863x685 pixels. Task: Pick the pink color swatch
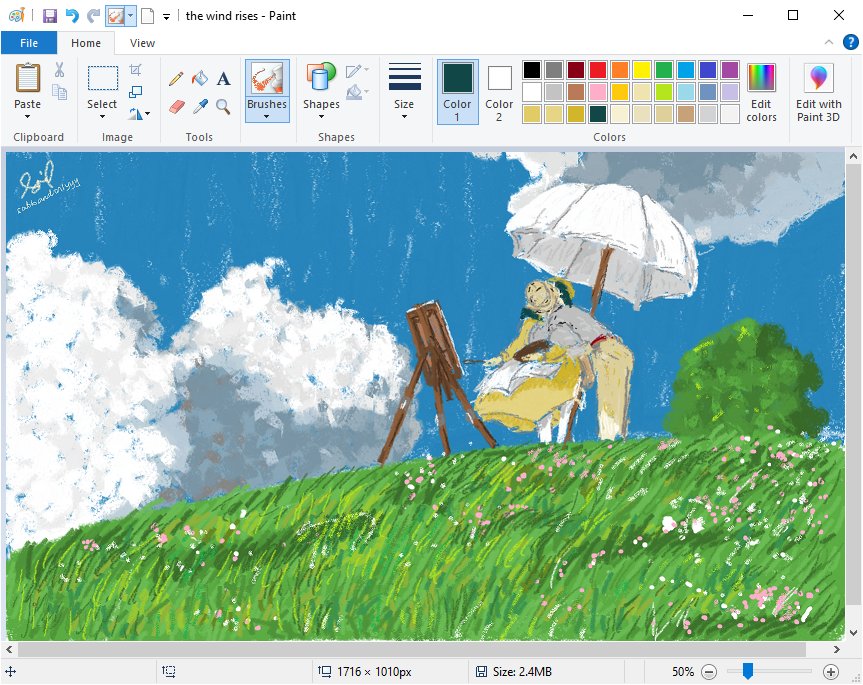point(598,92)
